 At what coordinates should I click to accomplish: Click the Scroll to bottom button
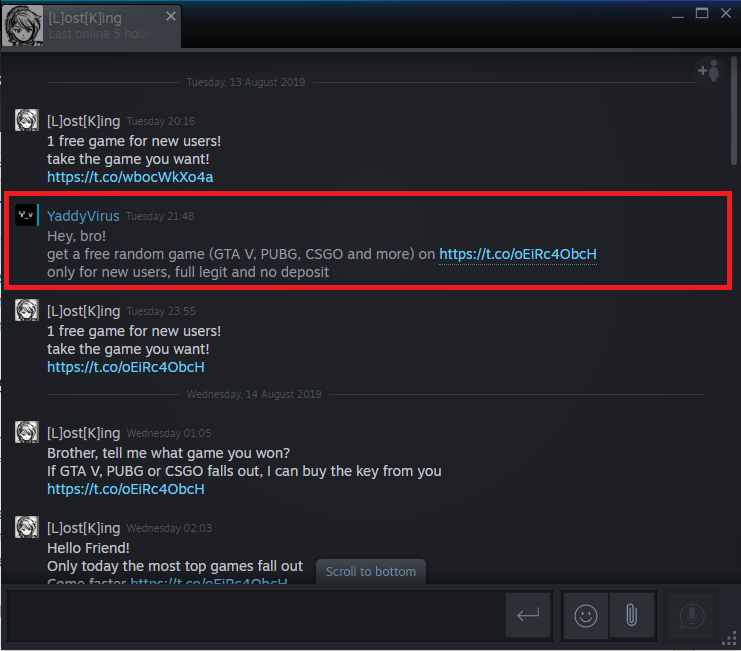click(370, 572)
